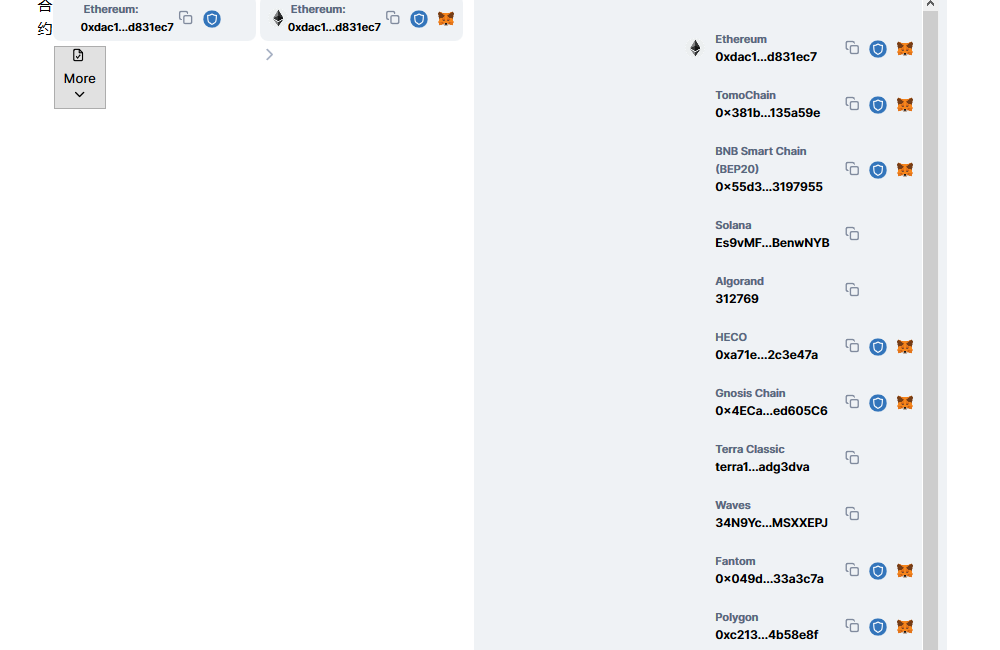
Task: Open the shield icon in the middle Ethereum card
Action: (419, 19)
